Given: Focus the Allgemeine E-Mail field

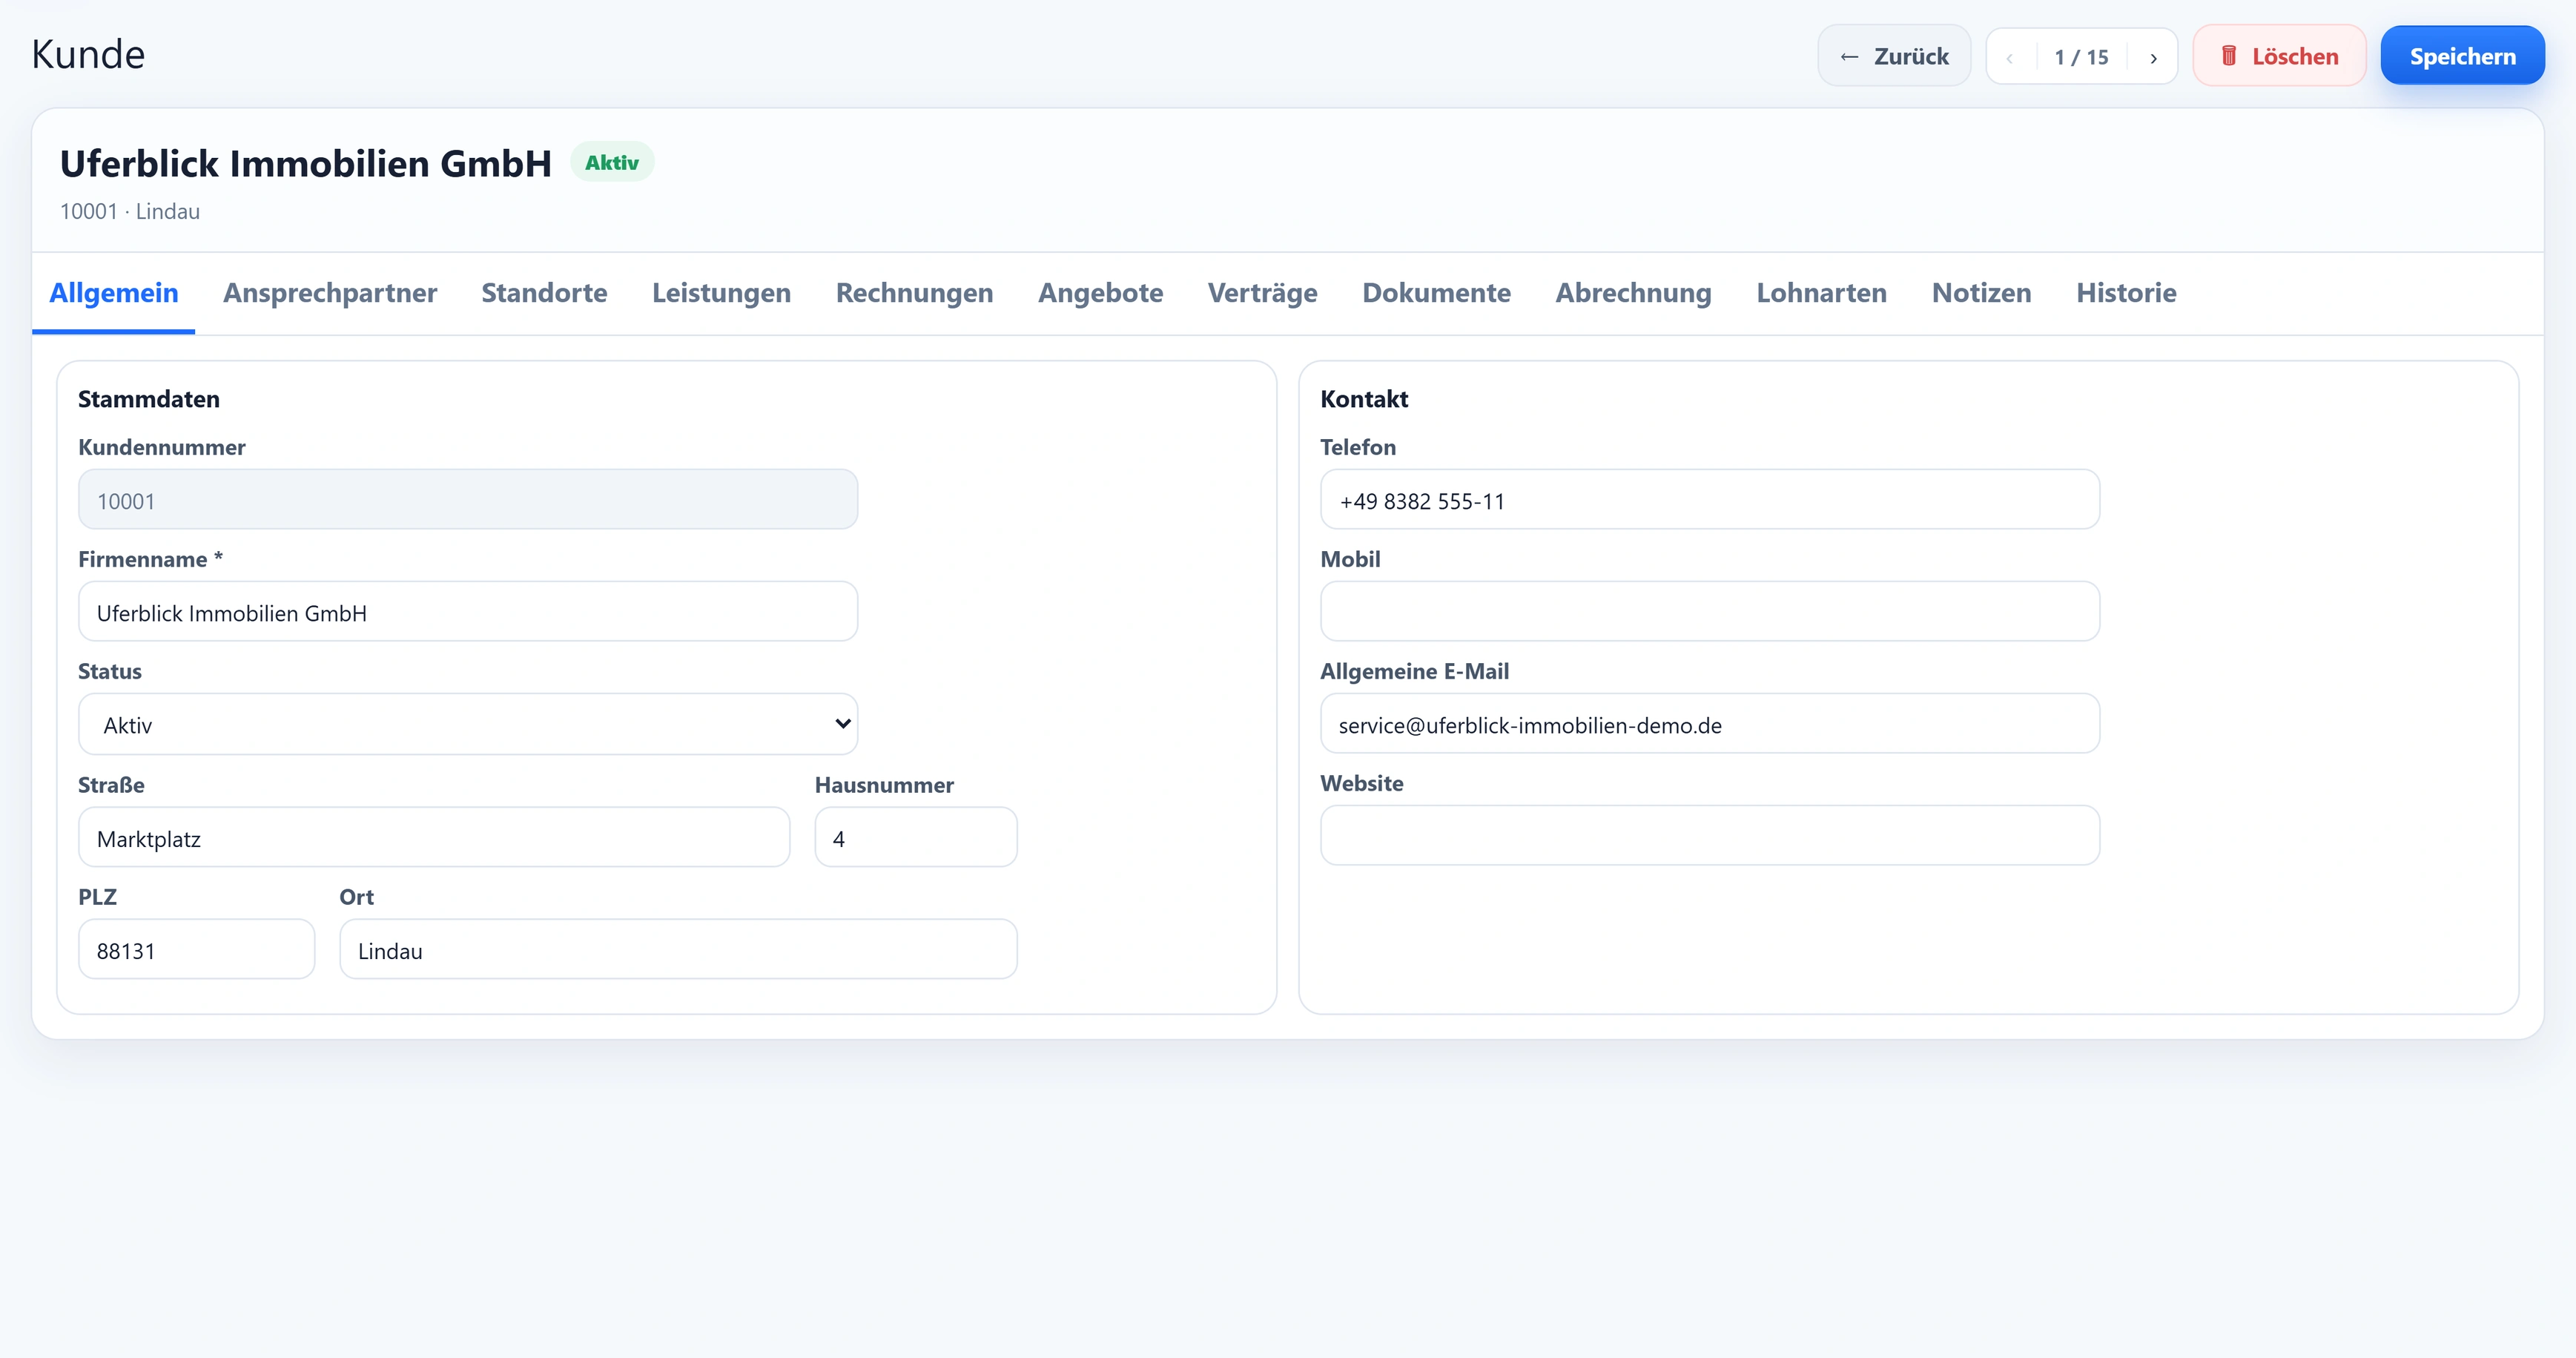Looking at the screenshot, I should (1710, 724).
